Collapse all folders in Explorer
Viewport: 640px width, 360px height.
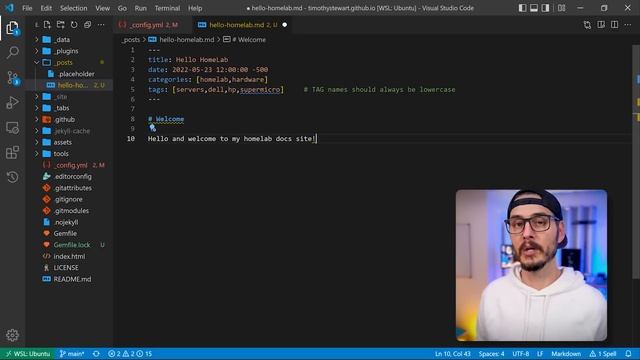pos(87,25)
